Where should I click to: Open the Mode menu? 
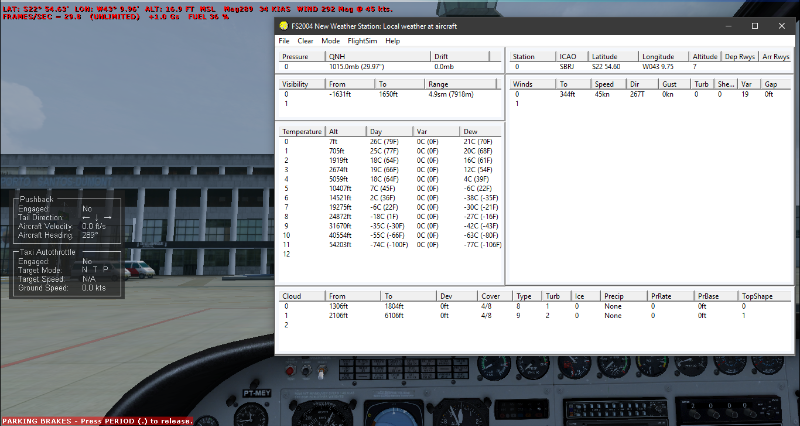[330, 41]
